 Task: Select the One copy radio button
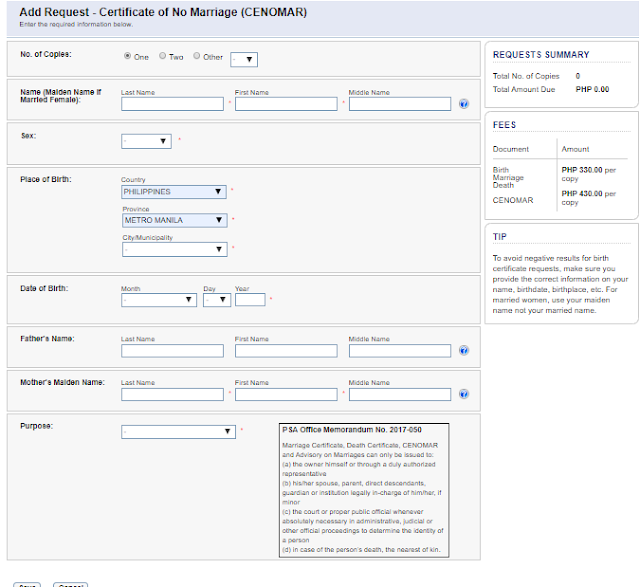(128, 57)
